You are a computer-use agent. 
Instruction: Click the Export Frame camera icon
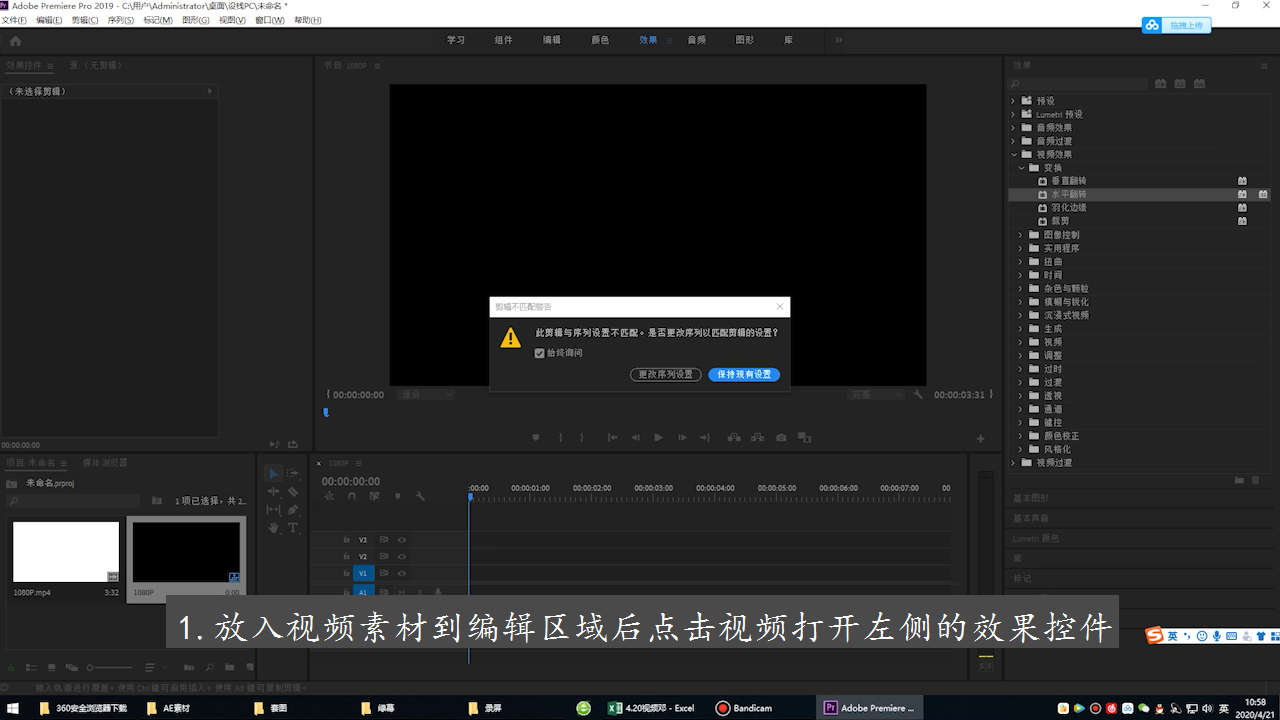(781, 437)
